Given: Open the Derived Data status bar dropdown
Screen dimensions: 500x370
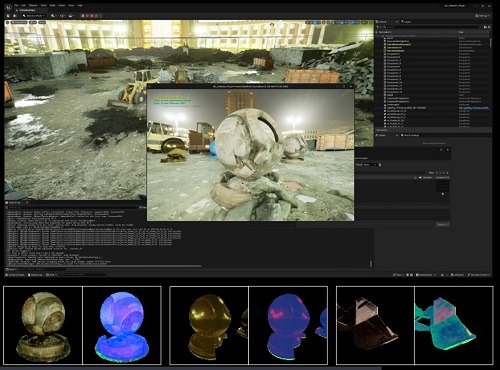Looking at the screenshot, I should [x=426, y=275].
